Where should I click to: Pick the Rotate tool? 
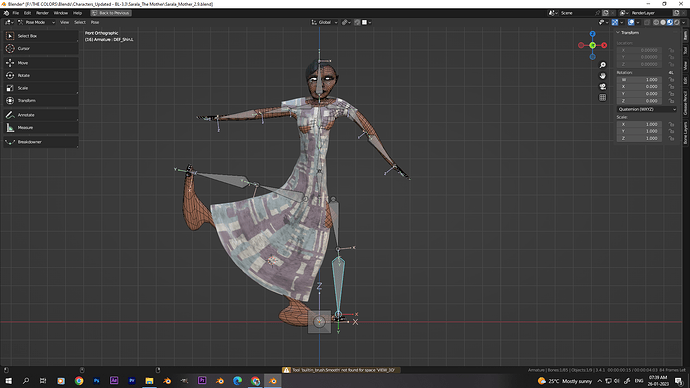[x=40, y=75]
